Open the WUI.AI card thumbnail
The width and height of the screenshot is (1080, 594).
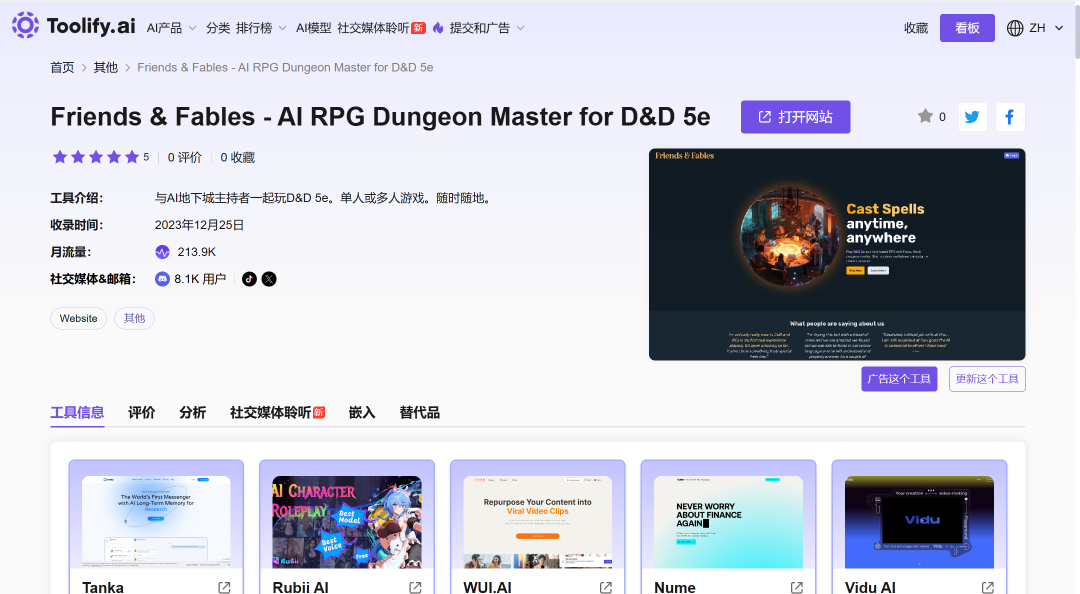(538, 522)
